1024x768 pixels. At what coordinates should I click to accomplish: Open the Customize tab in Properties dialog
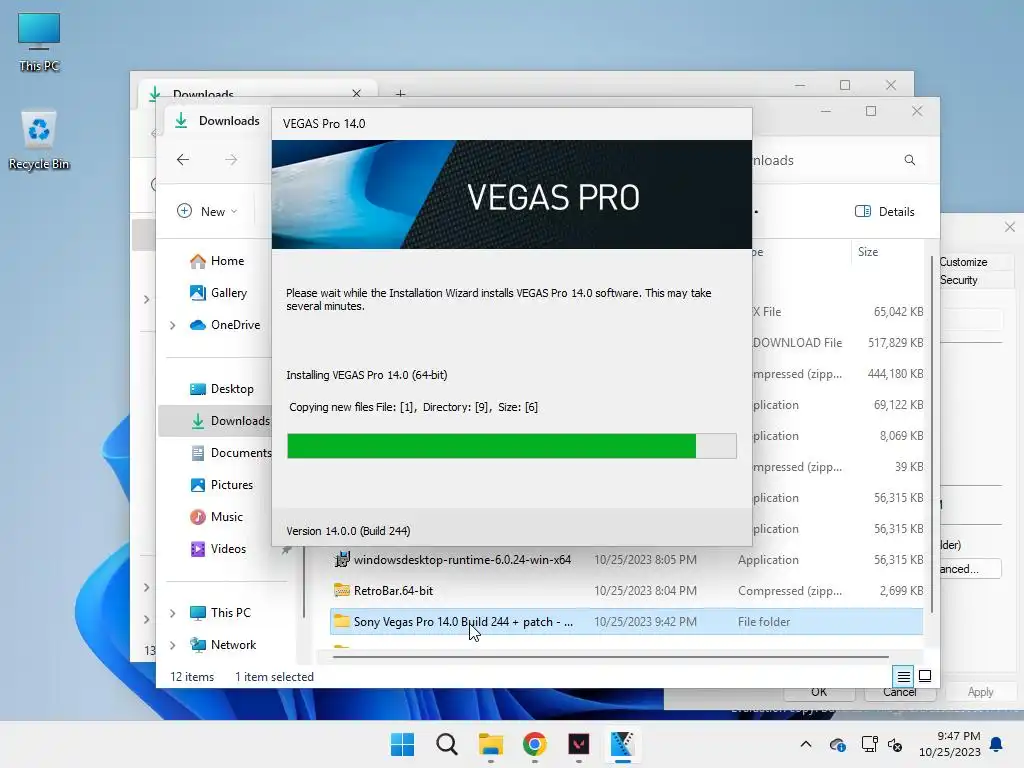pos(963,262)
